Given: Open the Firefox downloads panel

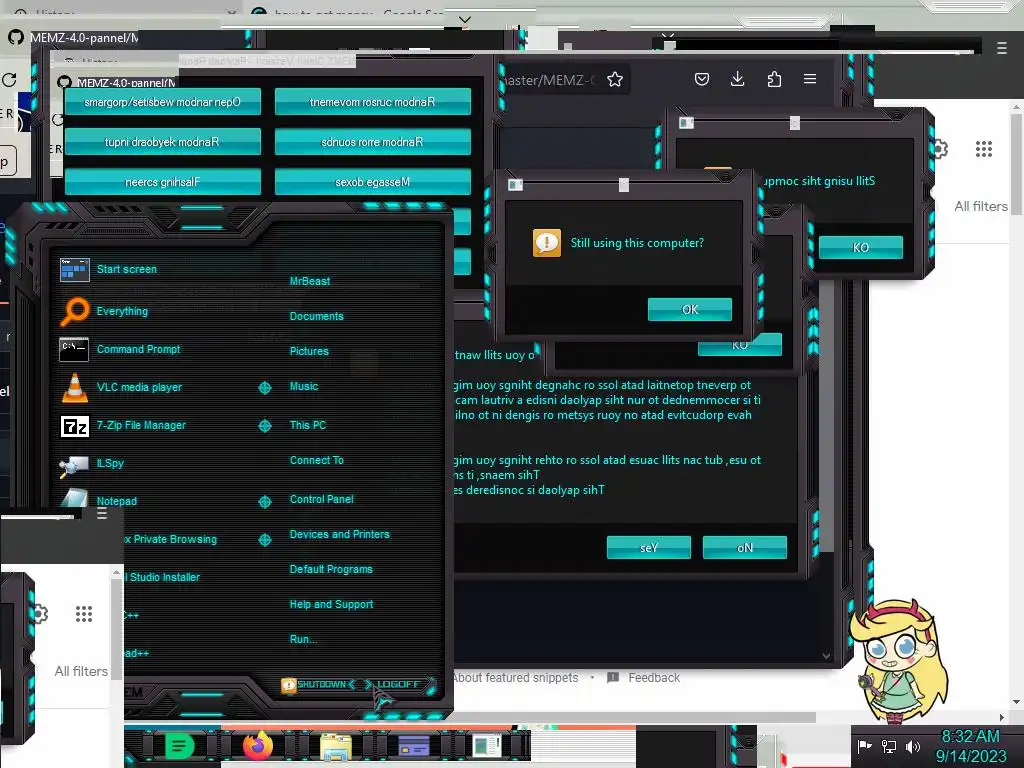Looking at the screenshot, I should (737, 80).
